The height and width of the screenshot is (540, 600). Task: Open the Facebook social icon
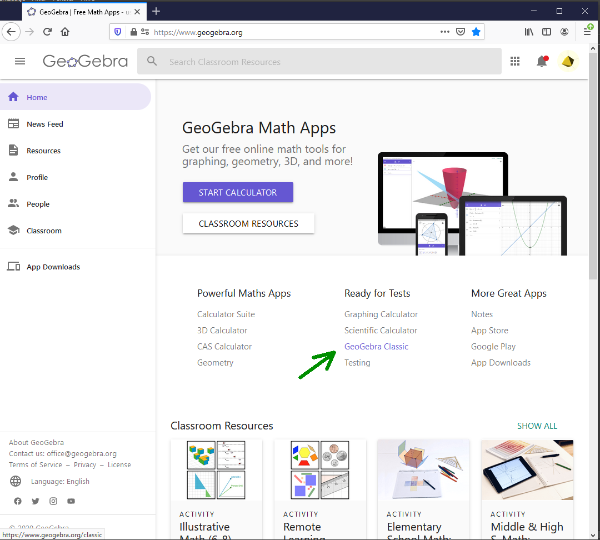tap(18, 501)
